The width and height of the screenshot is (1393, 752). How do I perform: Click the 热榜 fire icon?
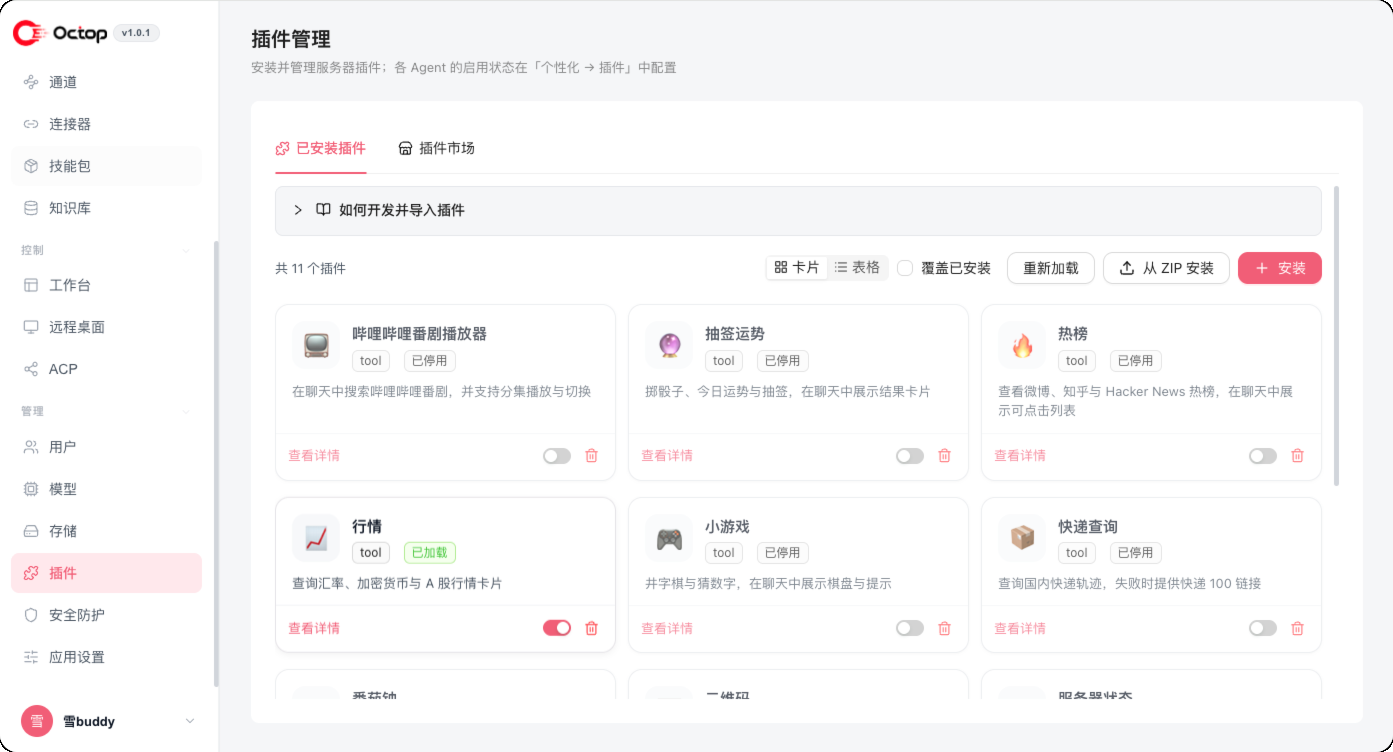coord(1022,346)
